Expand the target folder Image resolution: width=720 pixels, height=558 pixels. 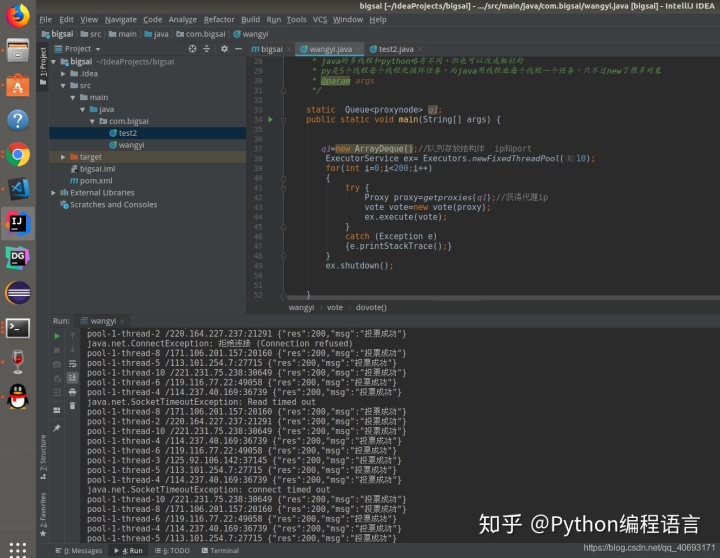[x=63, y=157]
